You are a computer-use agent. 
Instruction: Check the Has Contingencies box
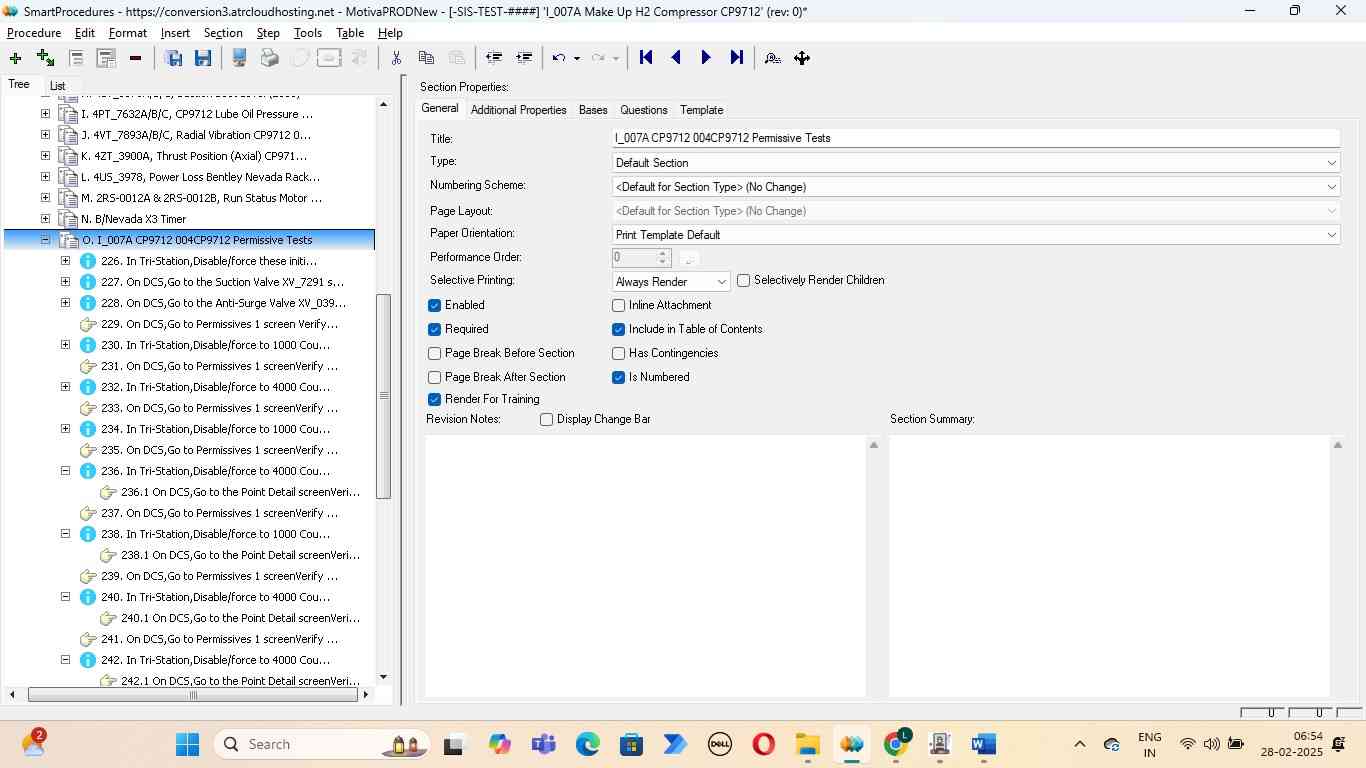(x=618, y=353)
